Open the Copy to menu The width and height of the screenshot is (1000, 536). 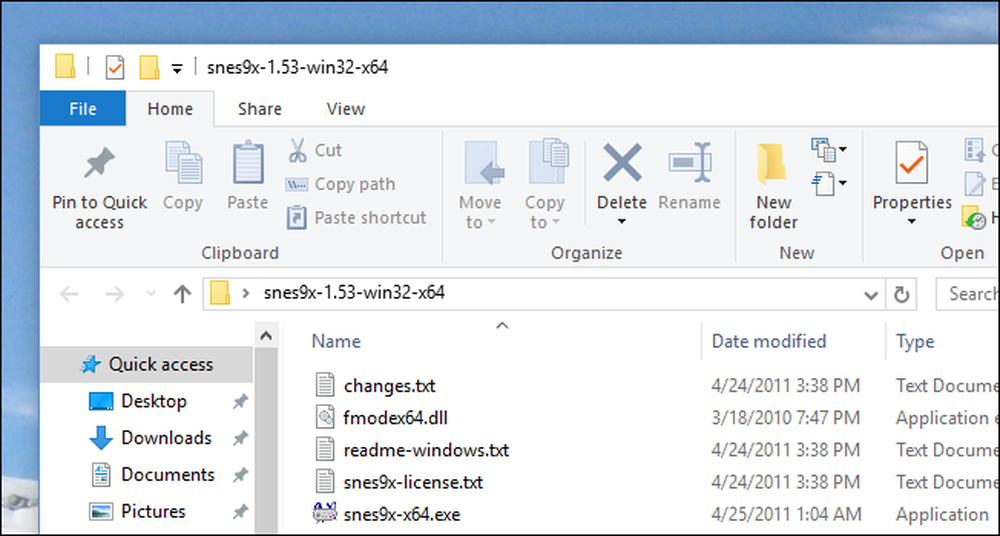(x=545, y=186)
